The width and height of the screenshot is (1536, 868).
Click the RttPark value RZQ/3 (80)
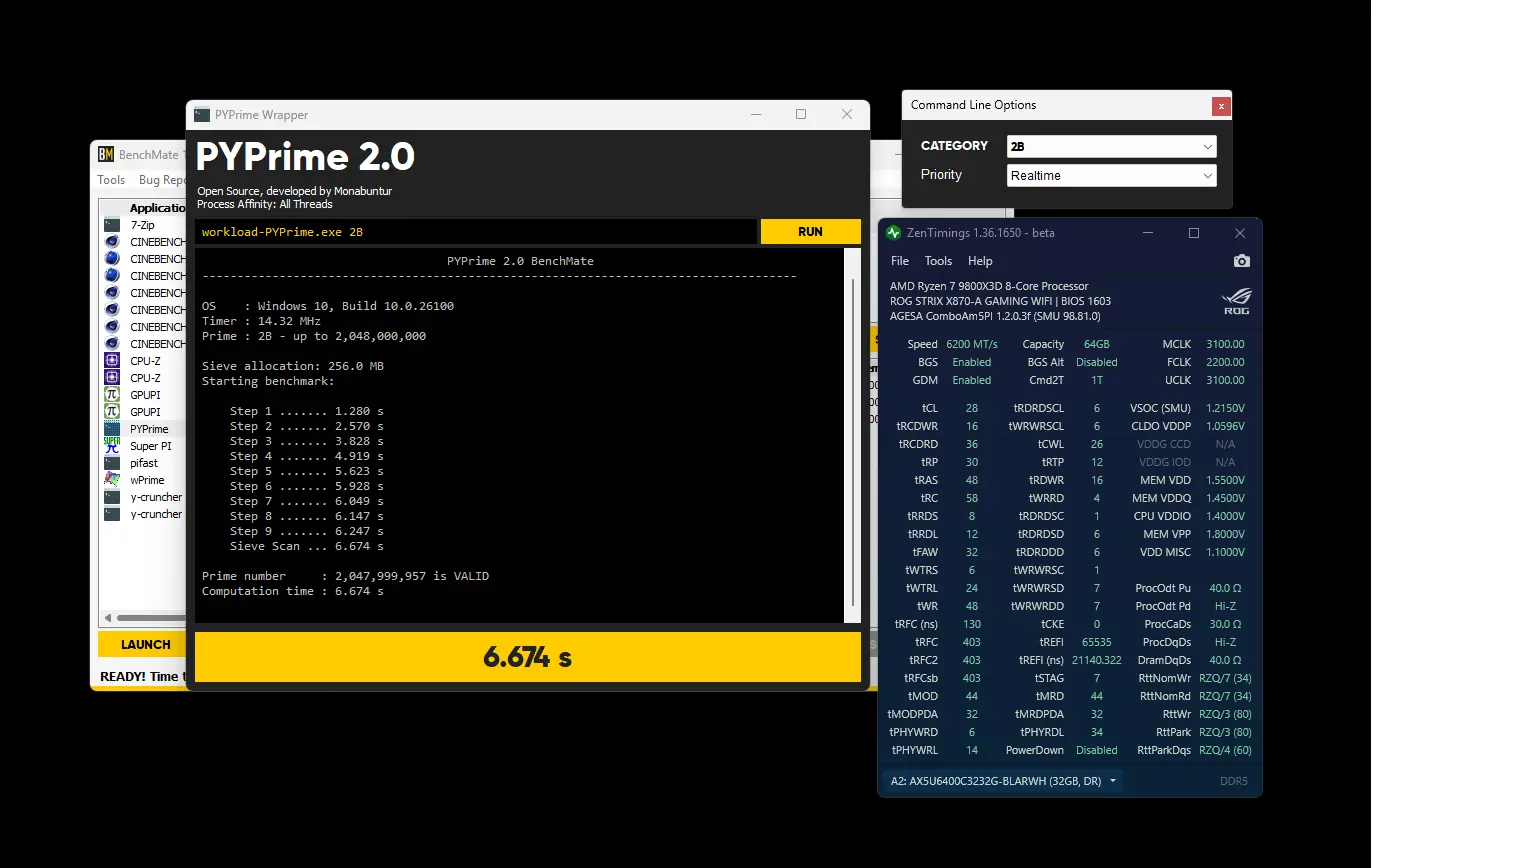click(x=1225, y=732)
